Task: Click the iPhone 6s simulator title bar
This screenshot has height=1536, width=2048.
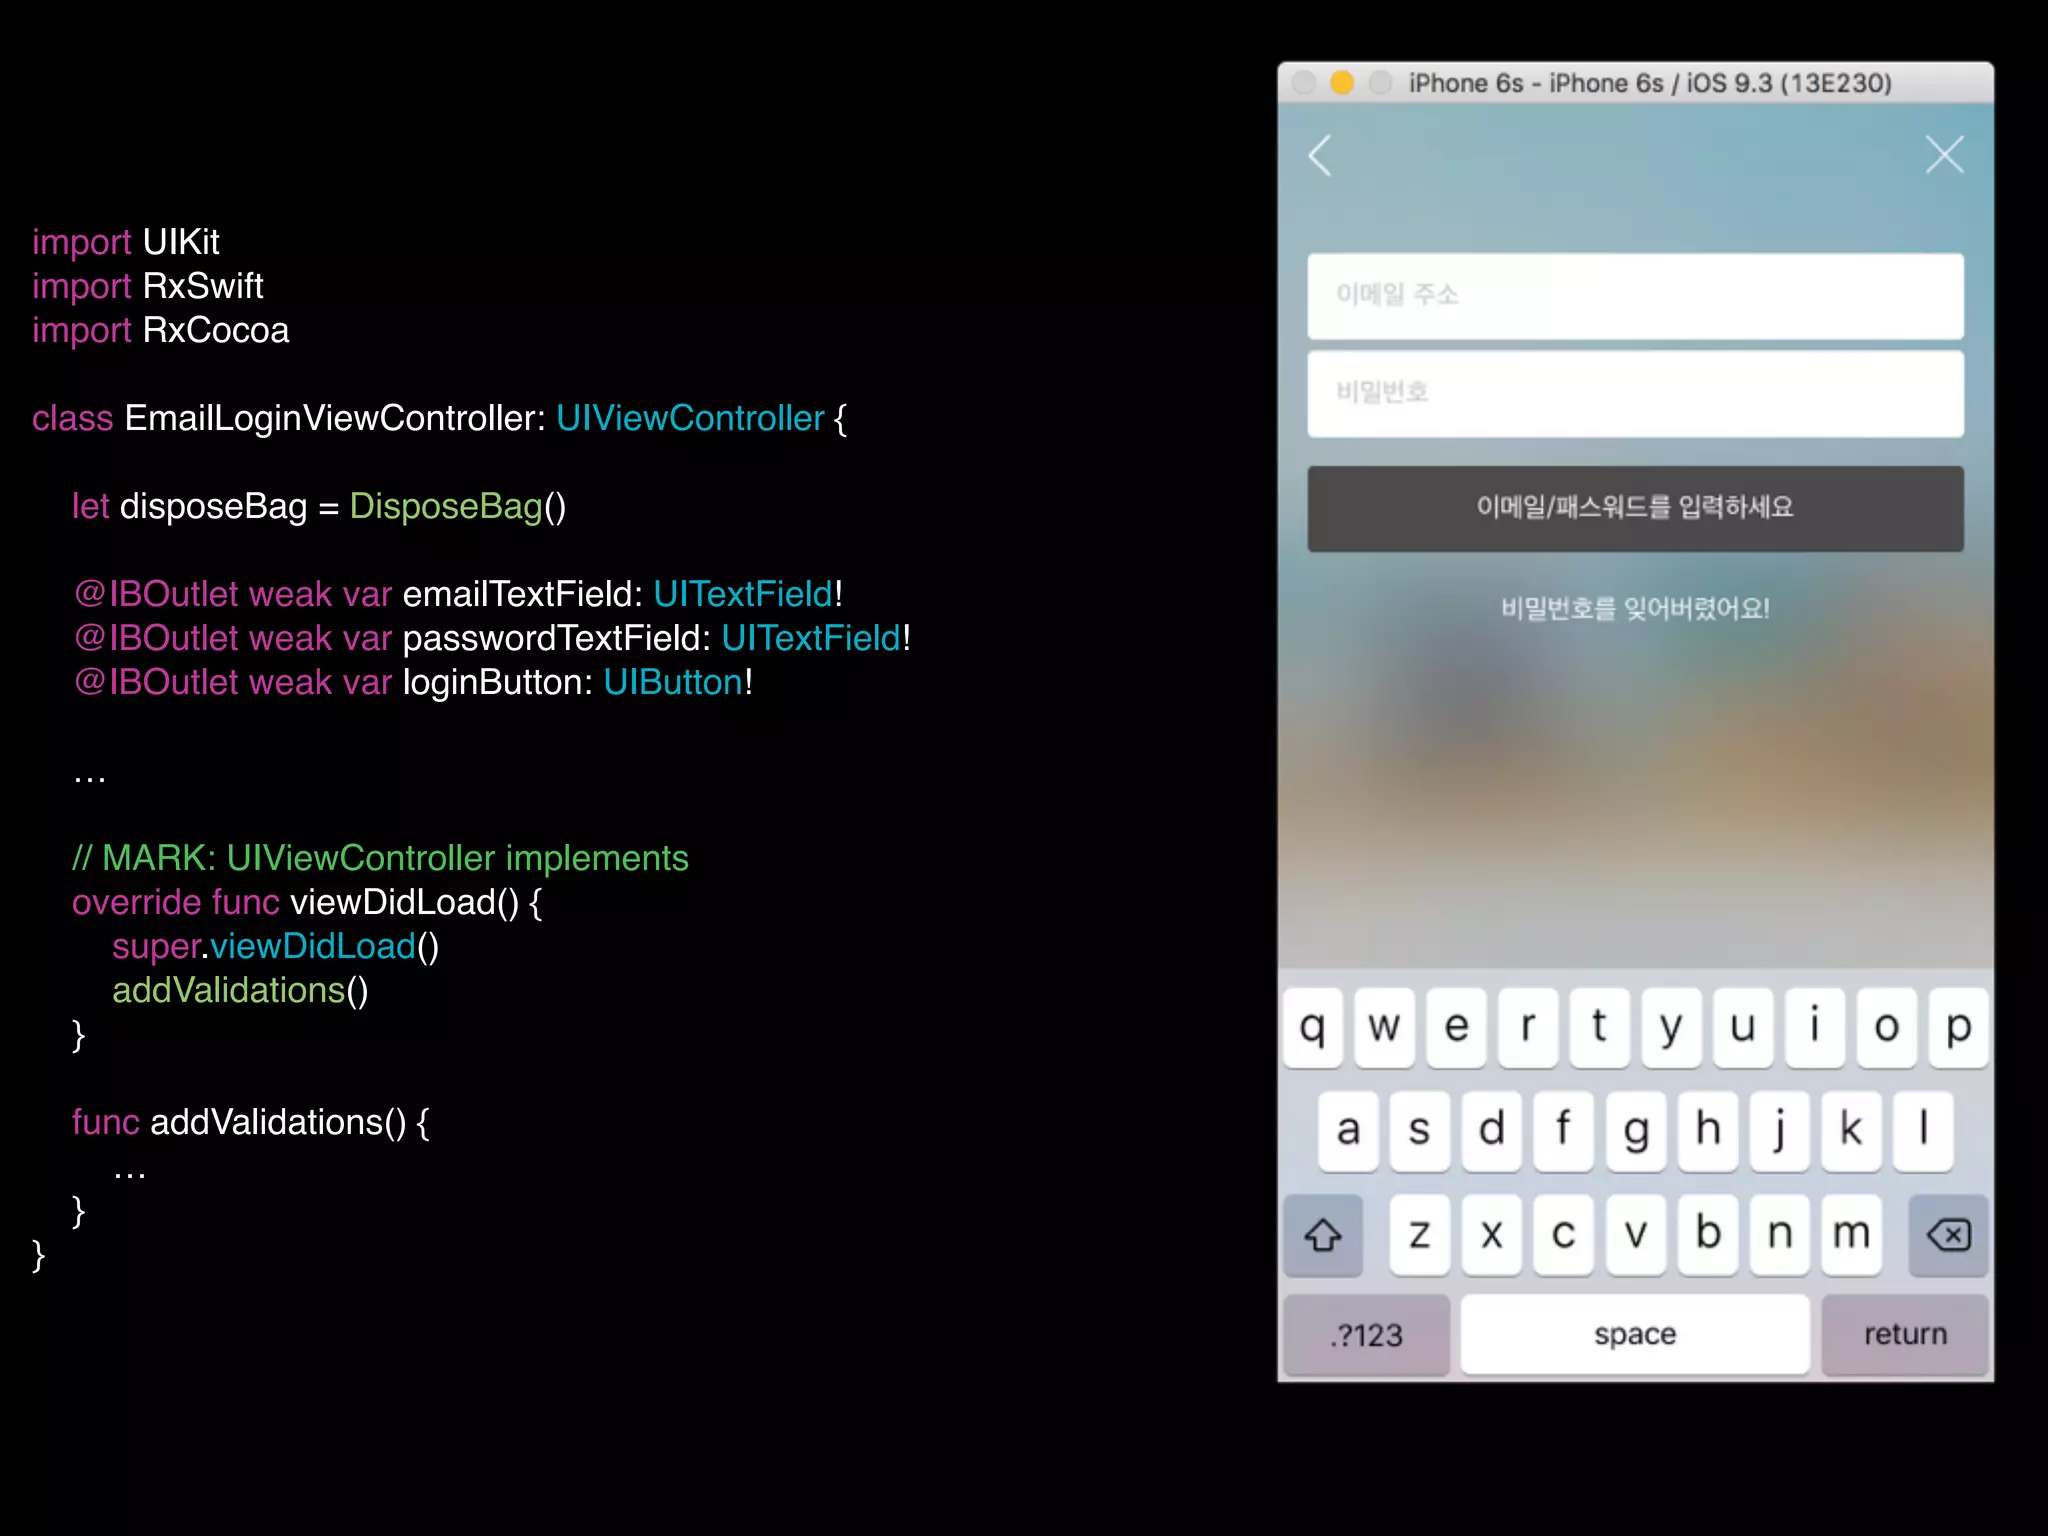Action: coord(1650,83)
